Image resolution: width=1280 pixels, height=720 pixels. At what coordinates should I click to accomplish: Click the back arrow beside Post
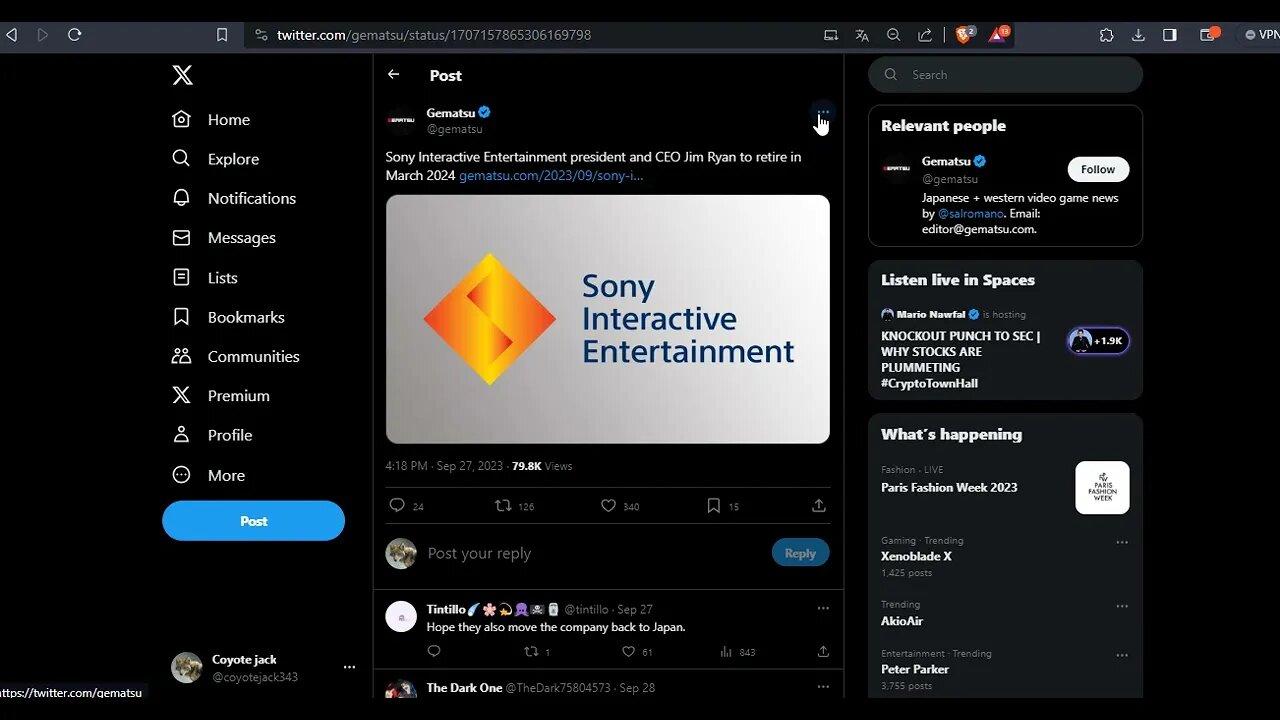click(x=394, y=74)
